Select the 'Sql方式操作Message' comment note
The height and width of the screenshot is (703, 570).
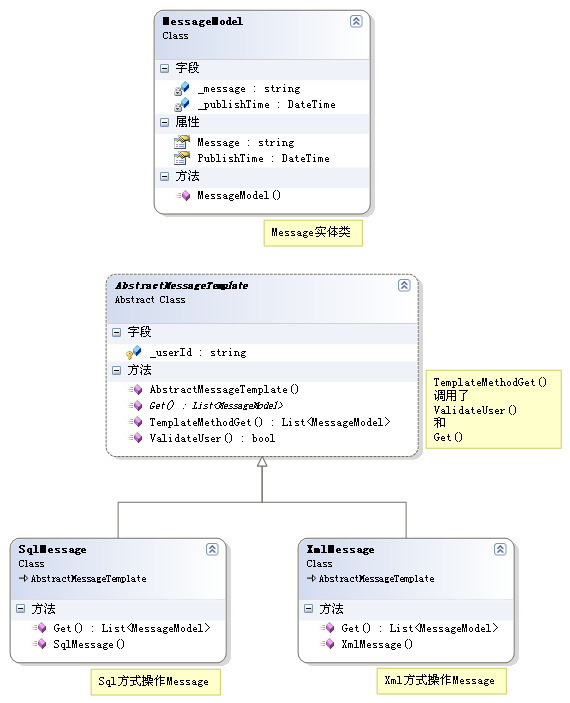156,682
